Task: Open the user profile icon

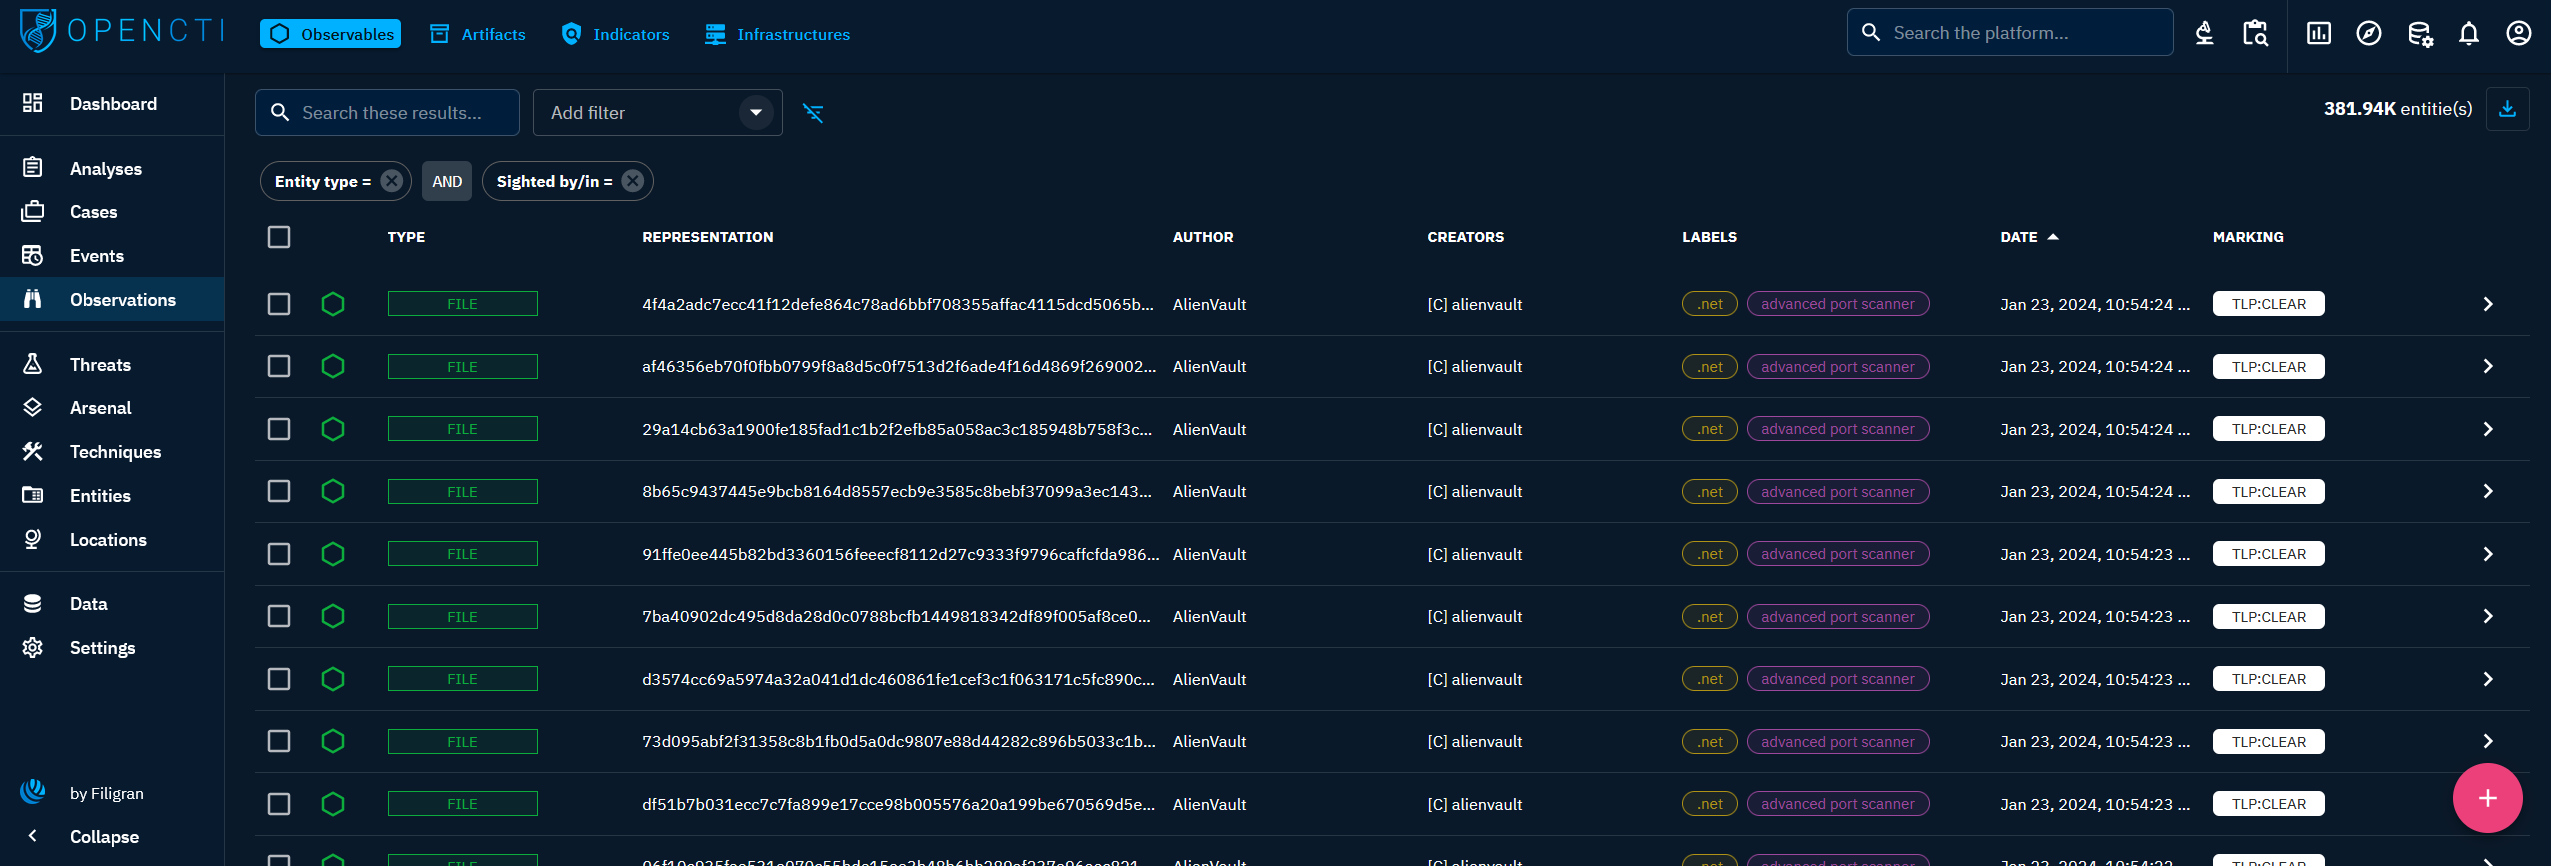Action: [x=2518, y=34]
